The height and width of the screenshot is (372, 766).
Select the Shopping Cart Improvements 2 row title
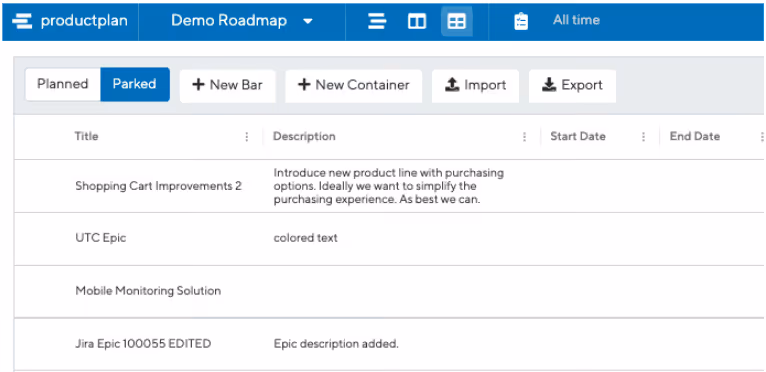tap(158, 186)
